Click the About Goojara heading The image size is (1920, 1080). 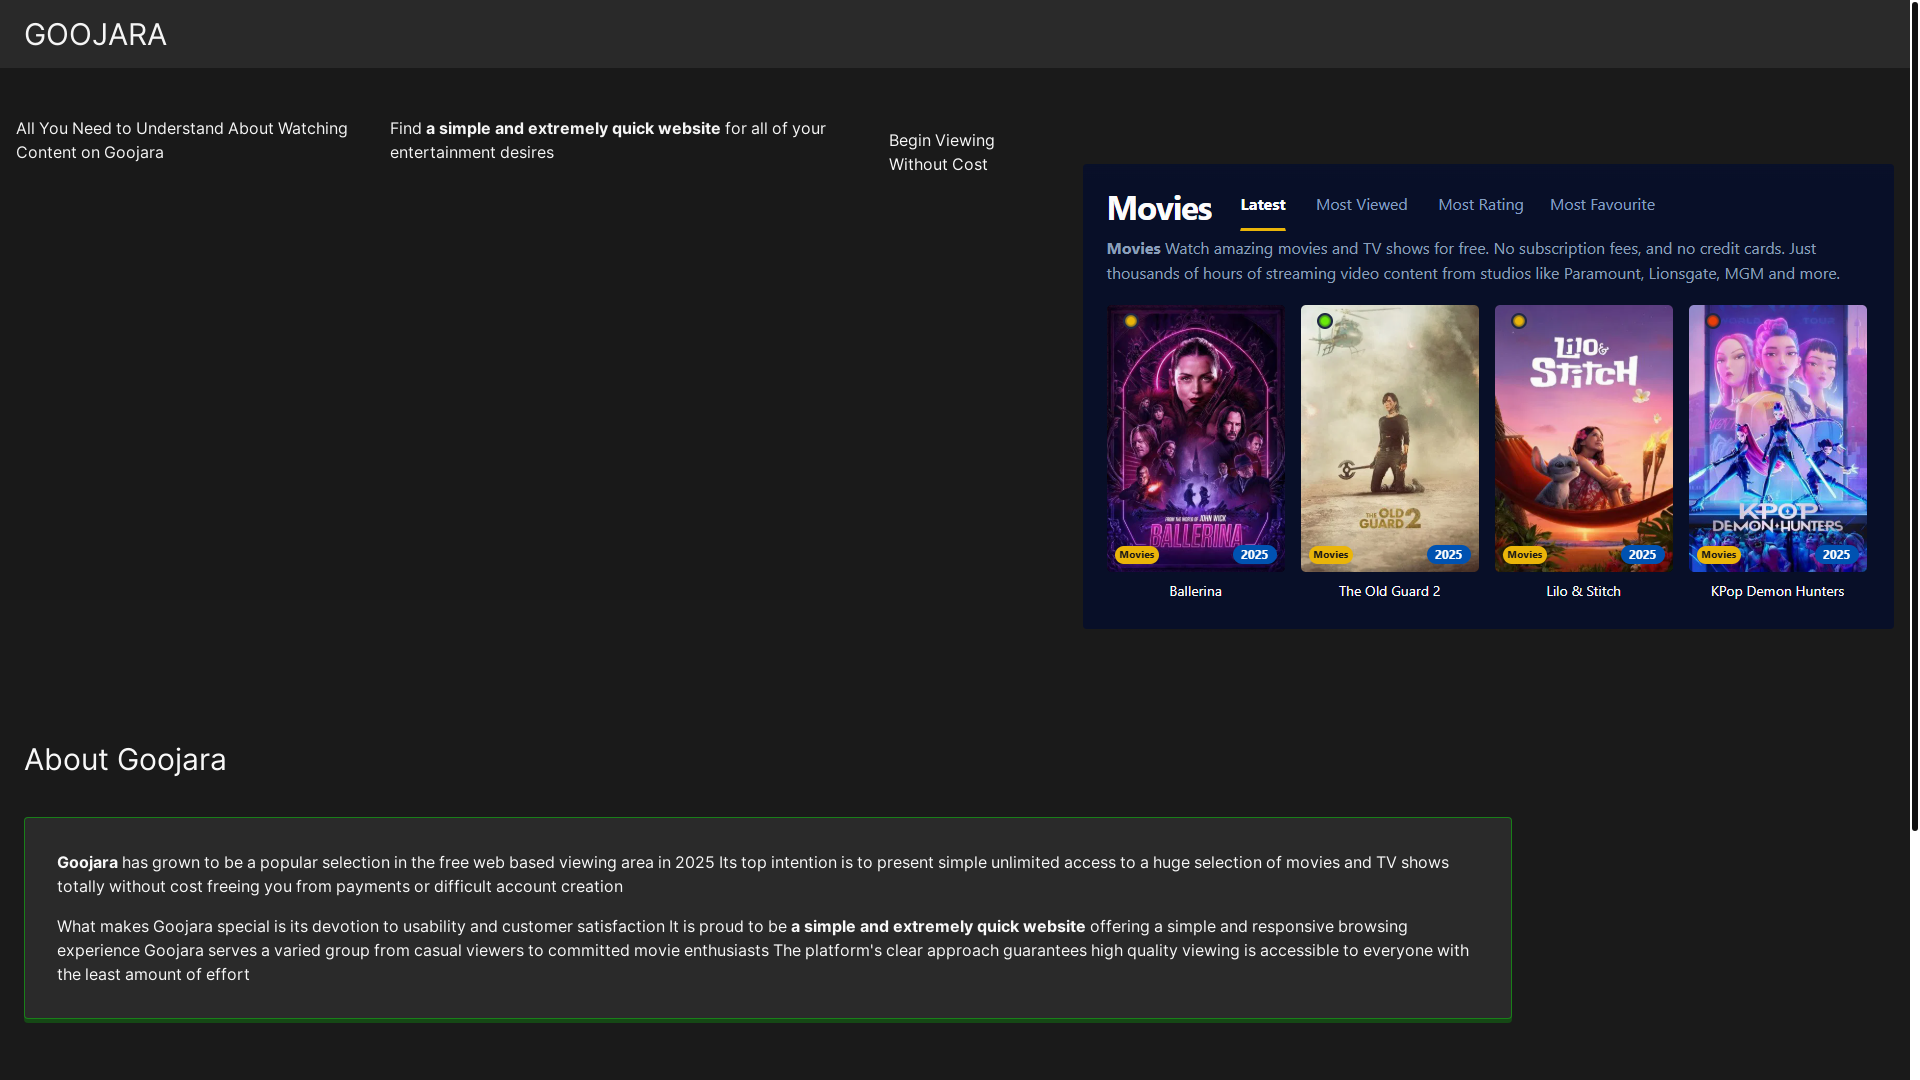coord(125,760)
